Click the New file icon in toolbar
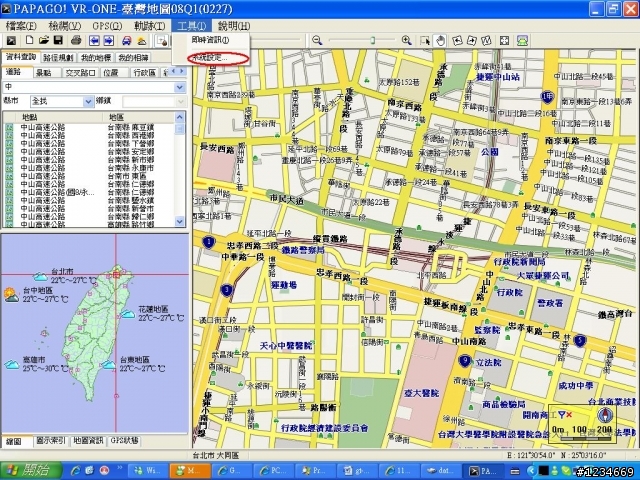The width and height of the screenshot is (640, 480). click(29, 40)
